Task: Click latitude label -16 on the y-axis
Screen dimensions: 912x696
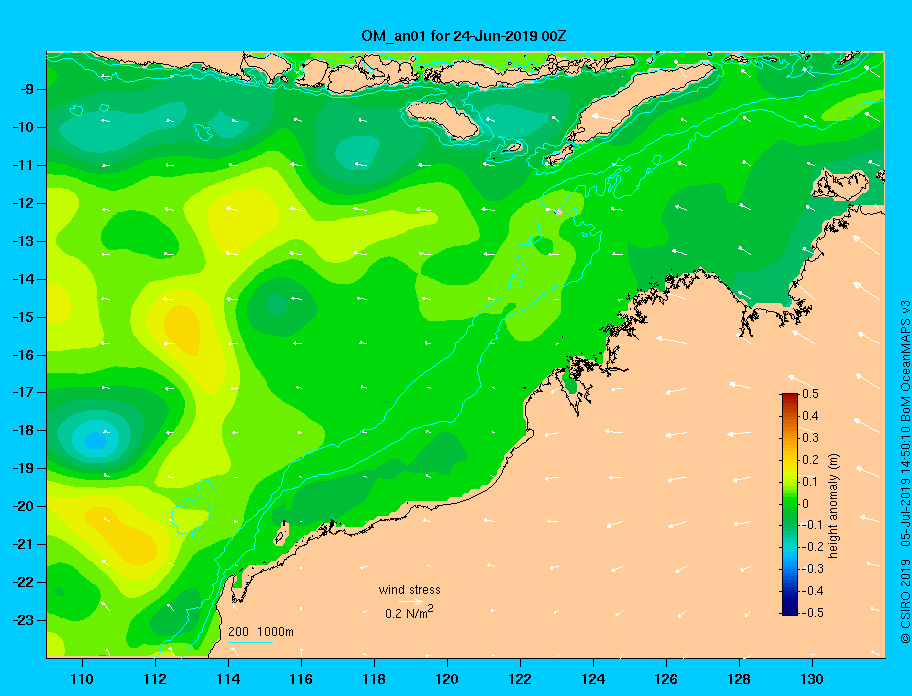Action: [23, 355]
